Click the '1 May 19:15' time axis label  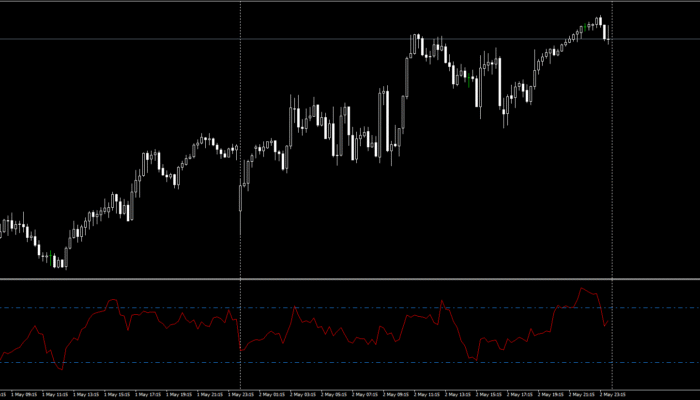[x=179, y=395]
